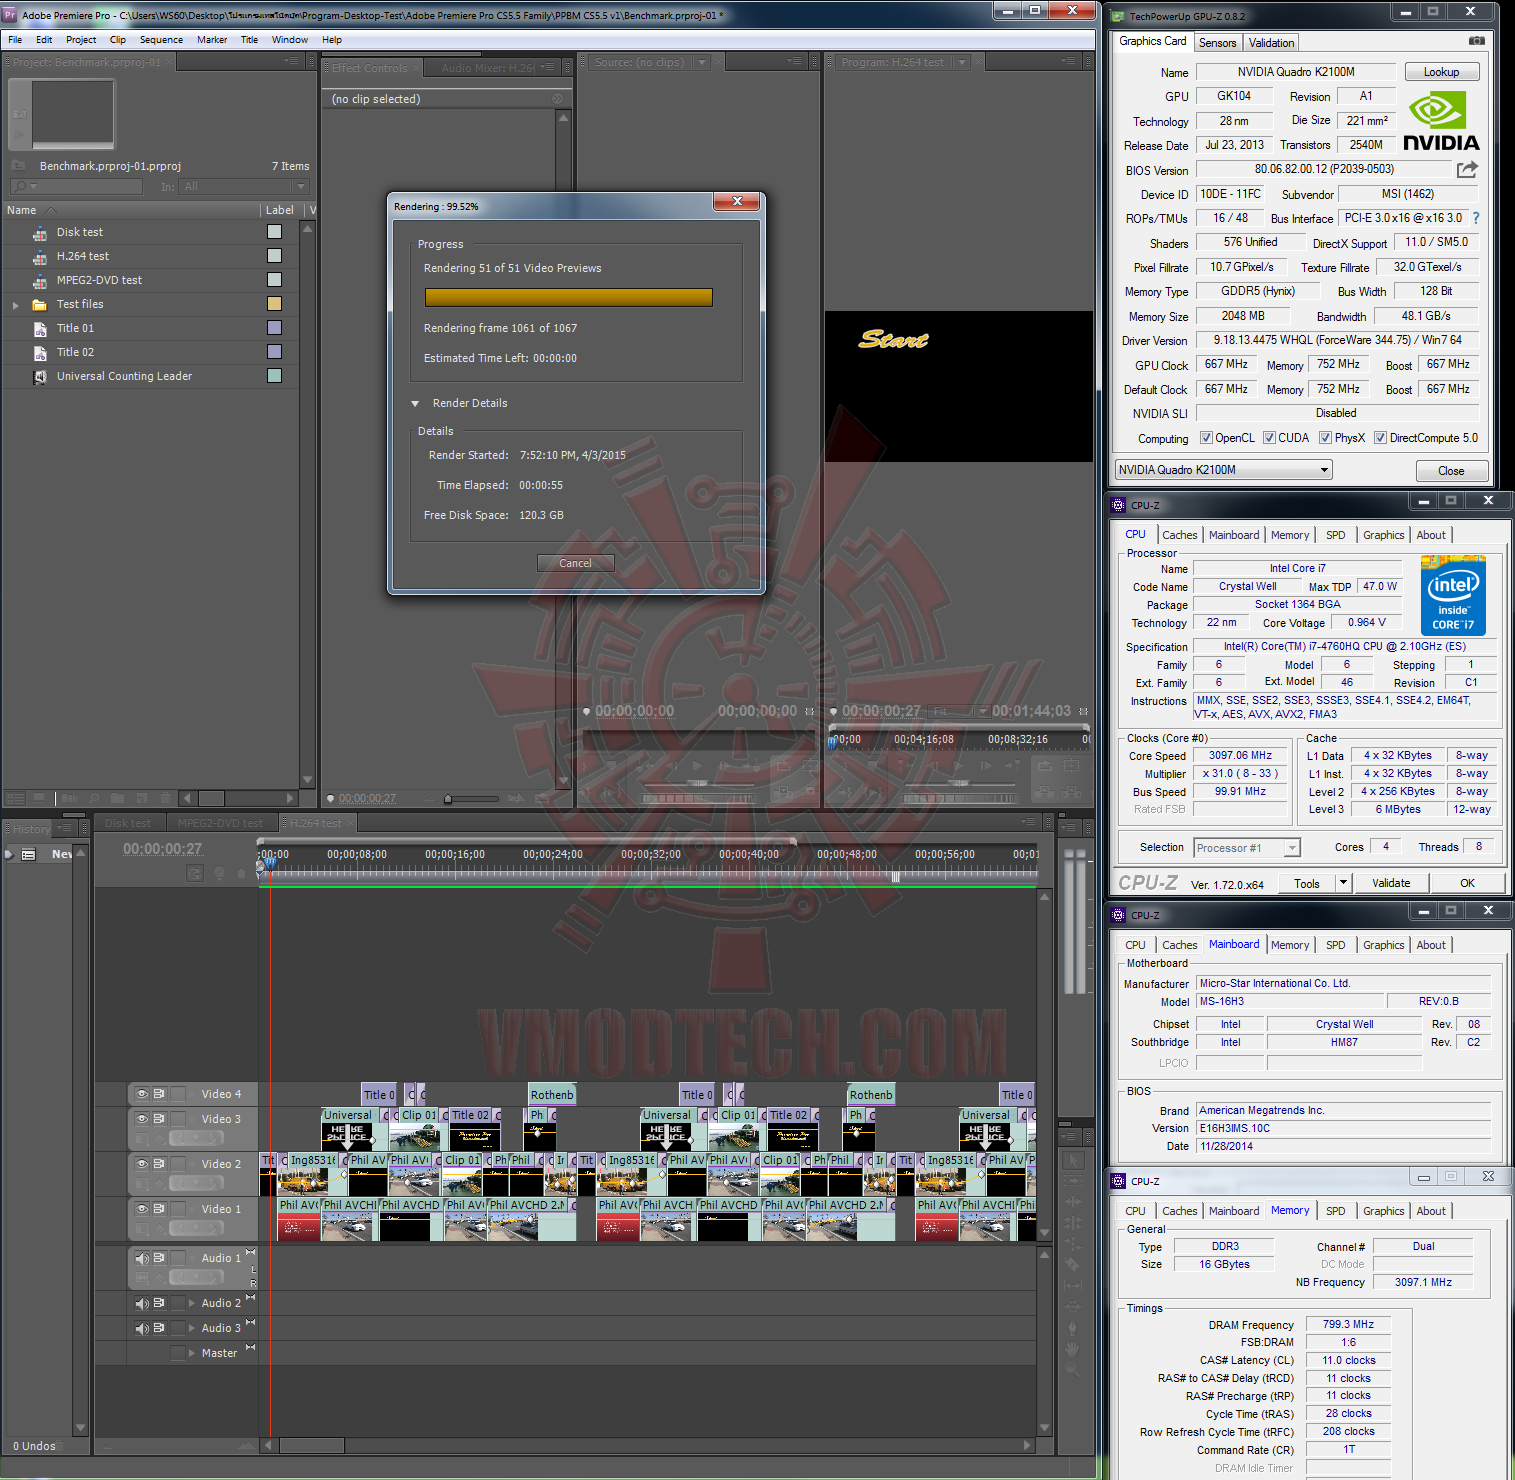The image size is (1515, 1480).
Task: Click Set Encore Chapter Marker icon in timeline
Action: click(219, 873)
